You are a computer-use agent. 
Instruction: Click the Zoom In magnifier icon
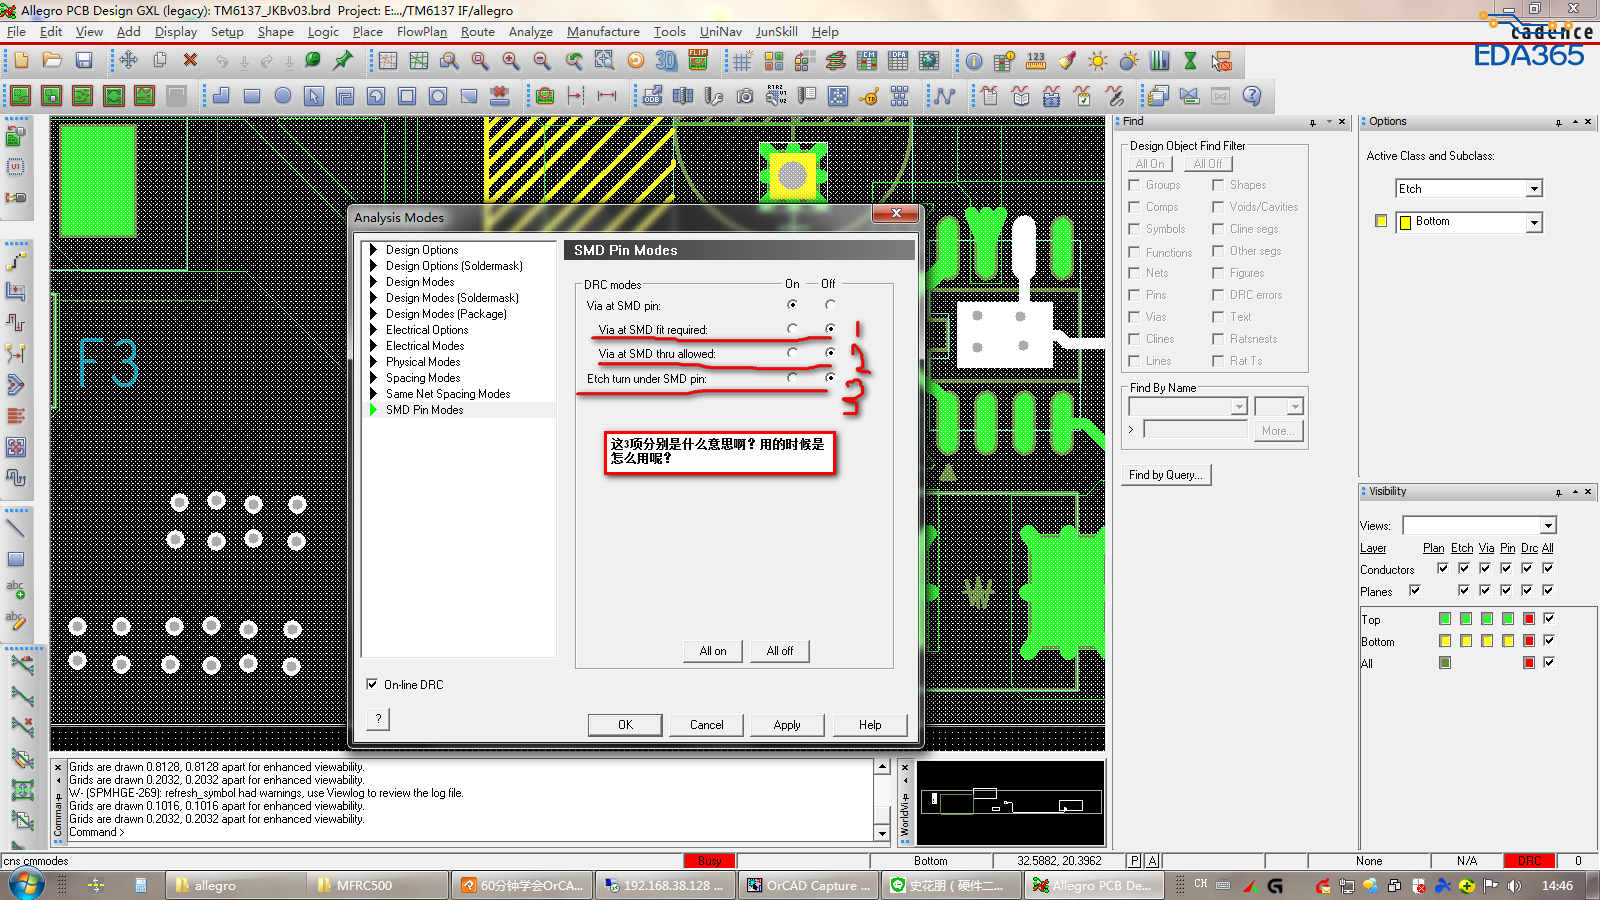click(511, 61)
